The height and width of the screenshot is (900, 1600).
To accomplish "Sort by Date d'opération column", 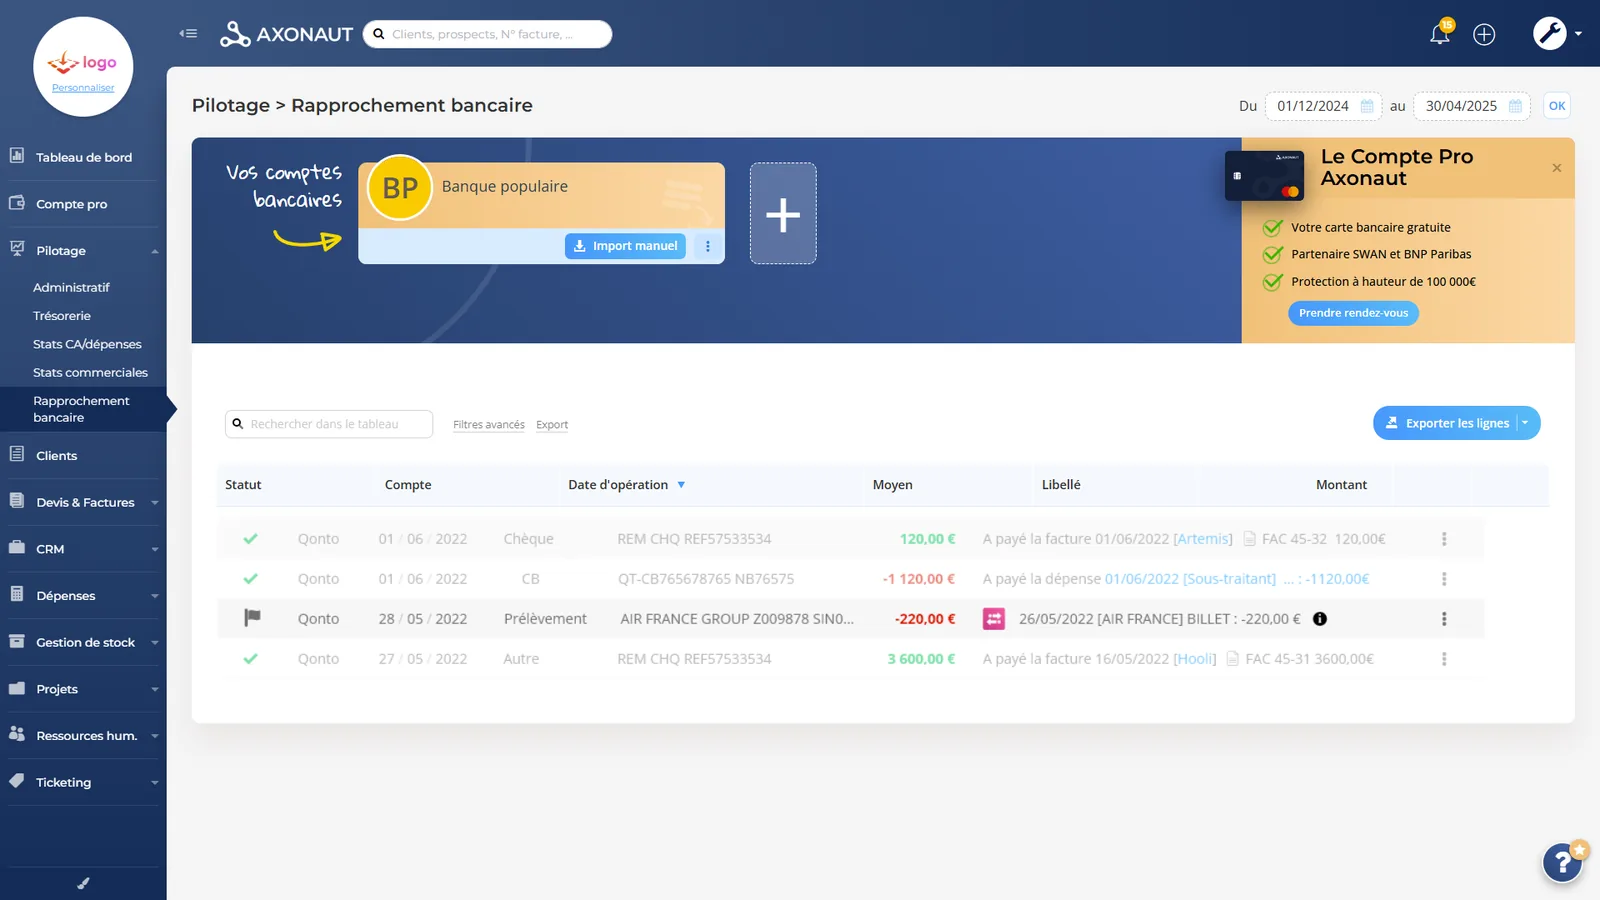I will coord(626,485).
